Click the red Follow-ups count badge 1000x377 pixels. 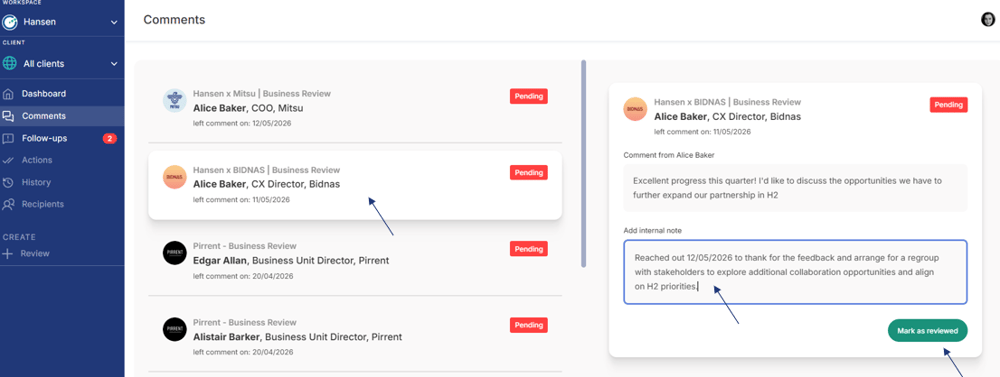tap(110, 138)
